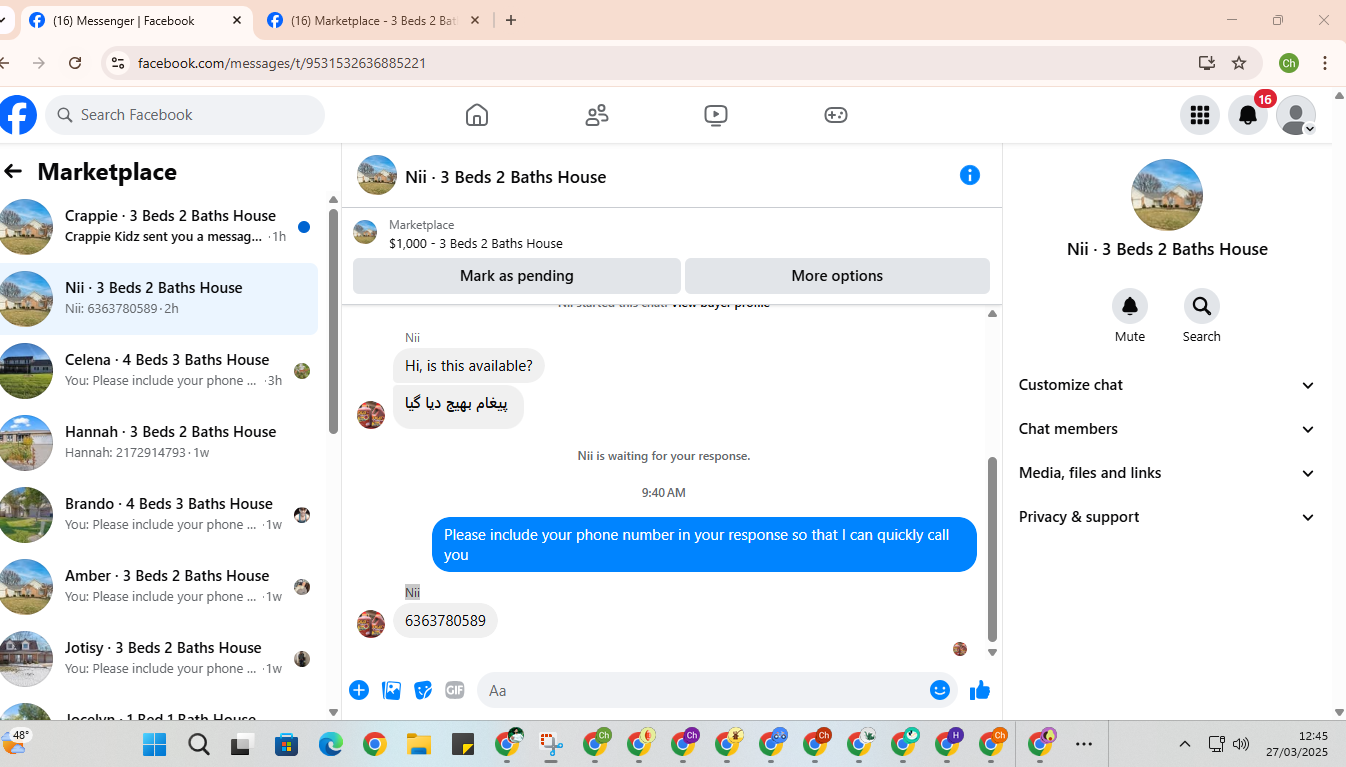This screenshot has width=1346, height=767.
Task: Choose a sticker in the composer
Action: coord(424,690)
